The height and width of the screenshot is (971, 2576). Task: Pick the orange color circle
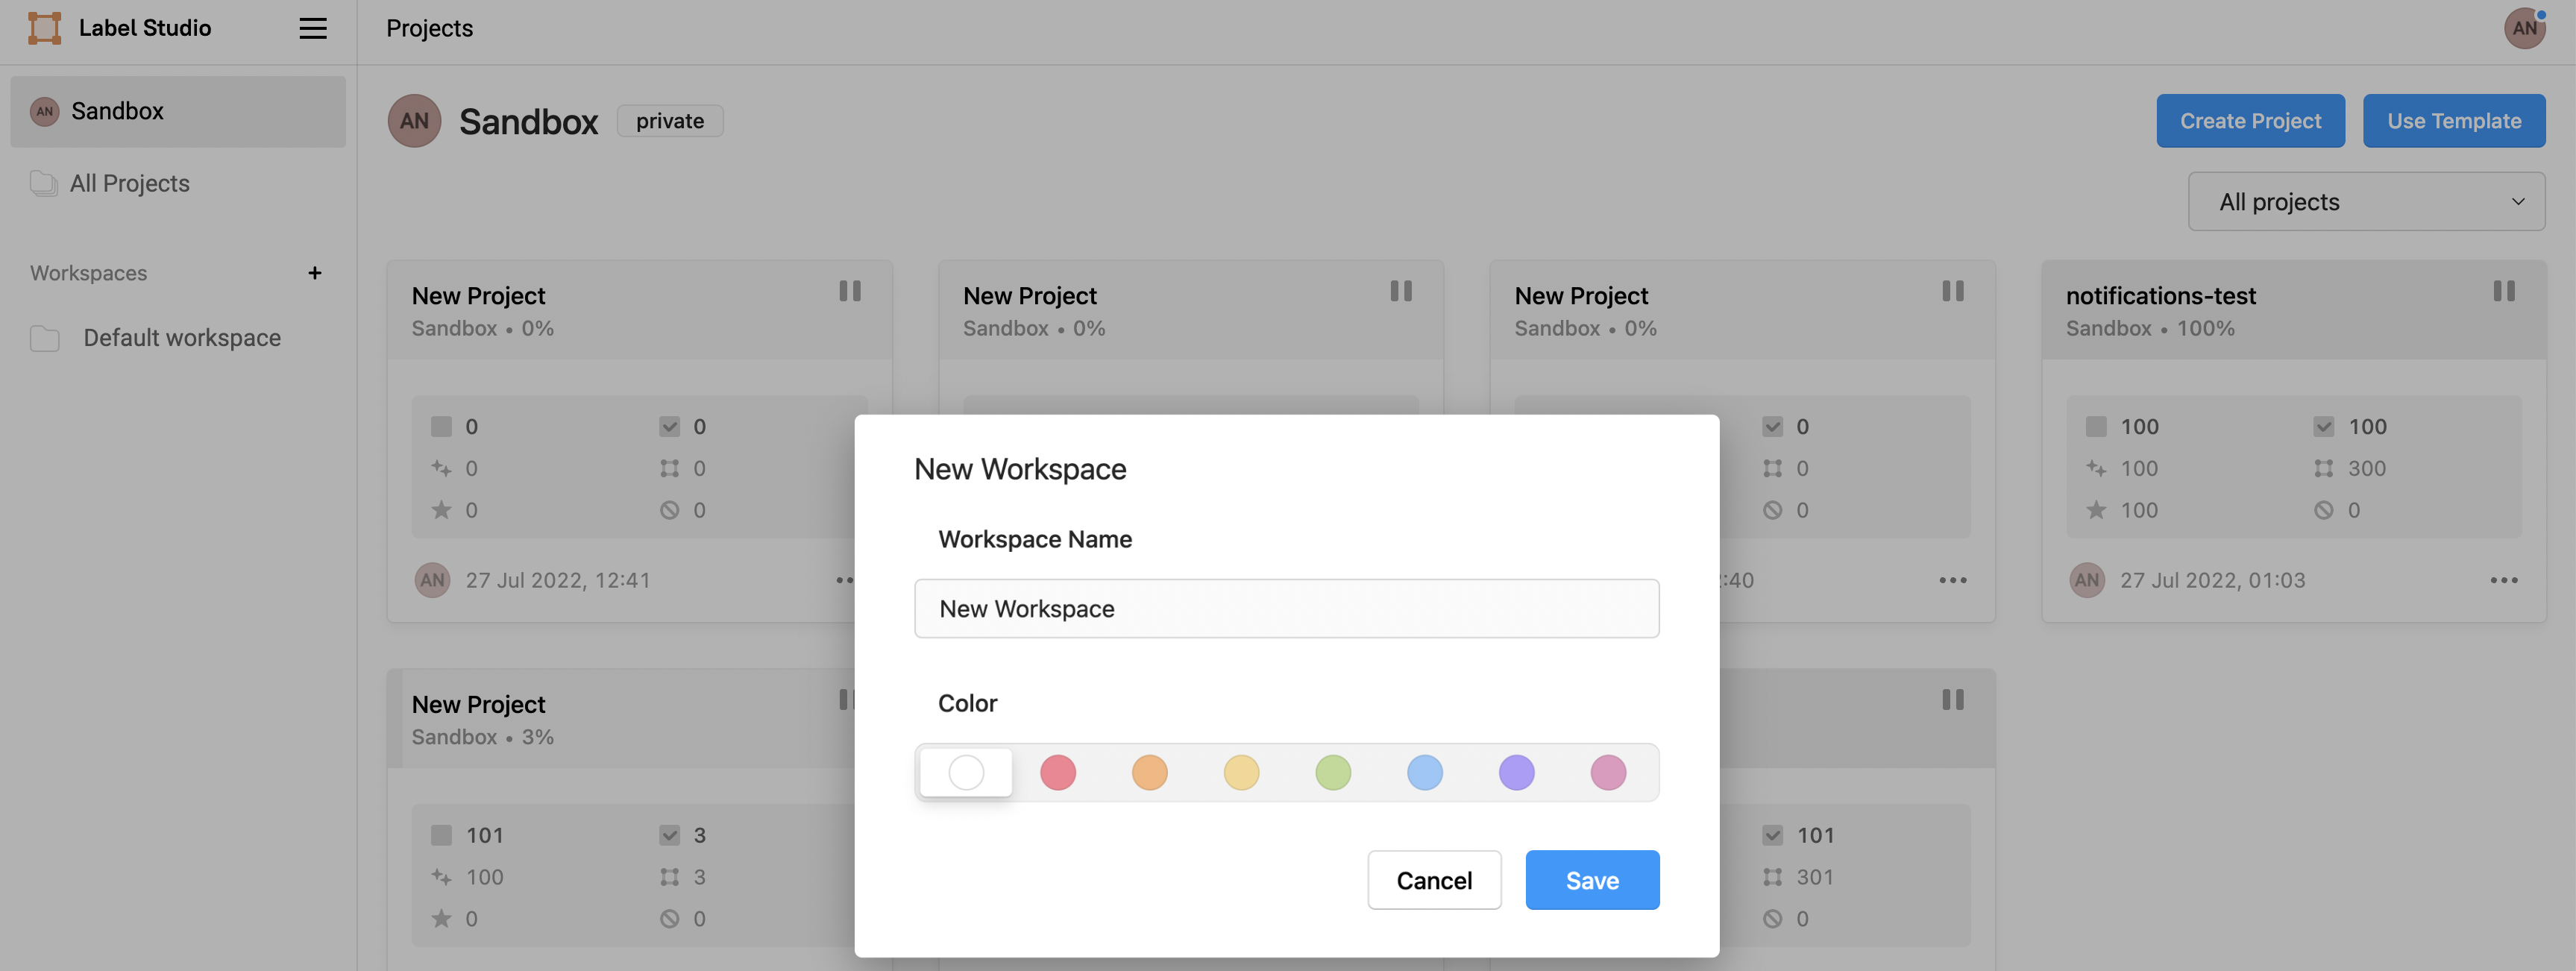(x=1149, y=772)
